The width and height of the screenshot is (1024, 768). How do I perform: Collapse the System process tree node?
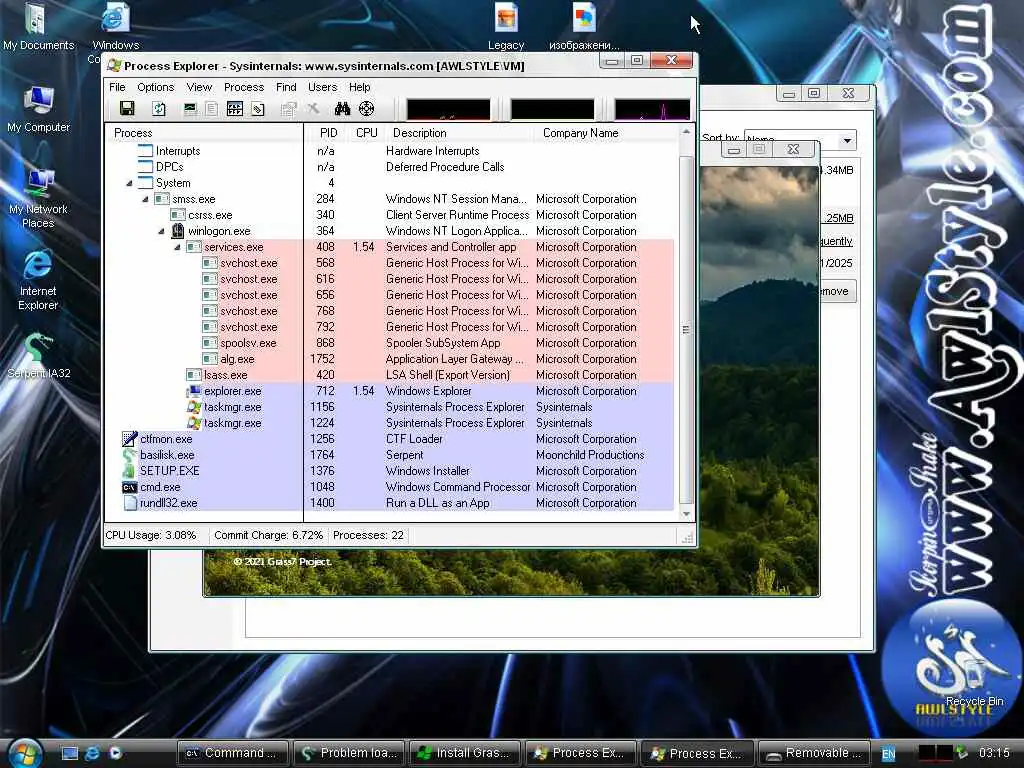tap(129, 184)
